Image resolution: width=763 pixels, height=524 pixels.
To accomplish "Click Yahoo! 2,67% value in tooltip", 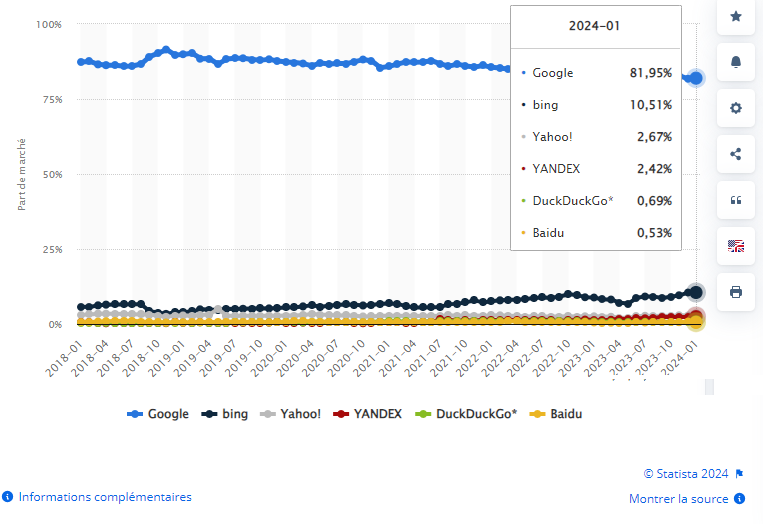I will (x=654, y=137).
